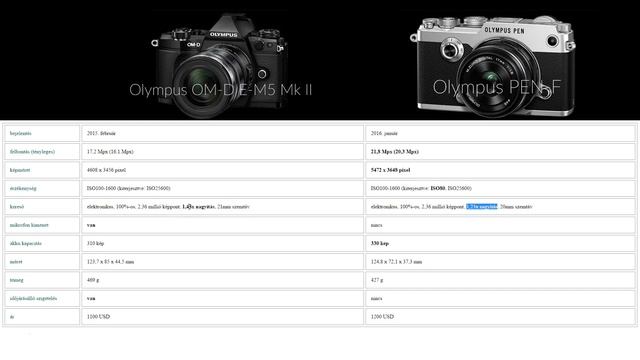Image resolution: width=640 pixels, height=360 pixels.
Task: Click the '330 kép' battery value
Action: coord(380,244)
